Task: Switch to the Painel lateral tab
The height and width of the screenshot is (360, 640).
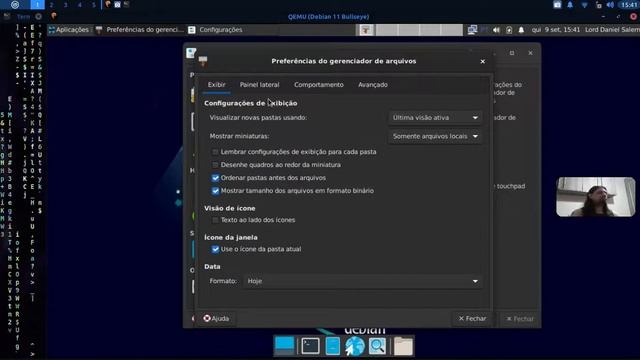Action: click(x=260, y=85)
